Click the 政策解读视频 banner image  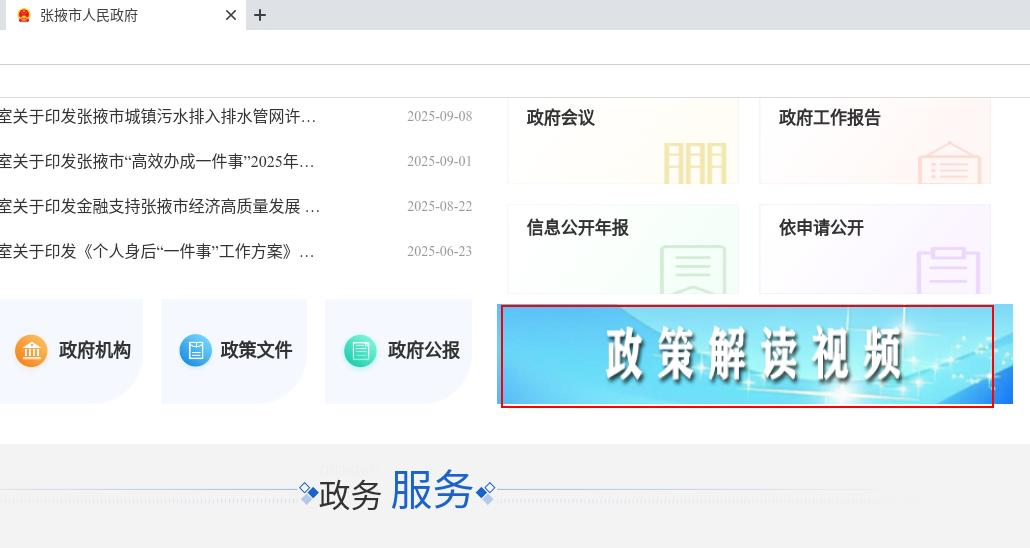(754, 355)
